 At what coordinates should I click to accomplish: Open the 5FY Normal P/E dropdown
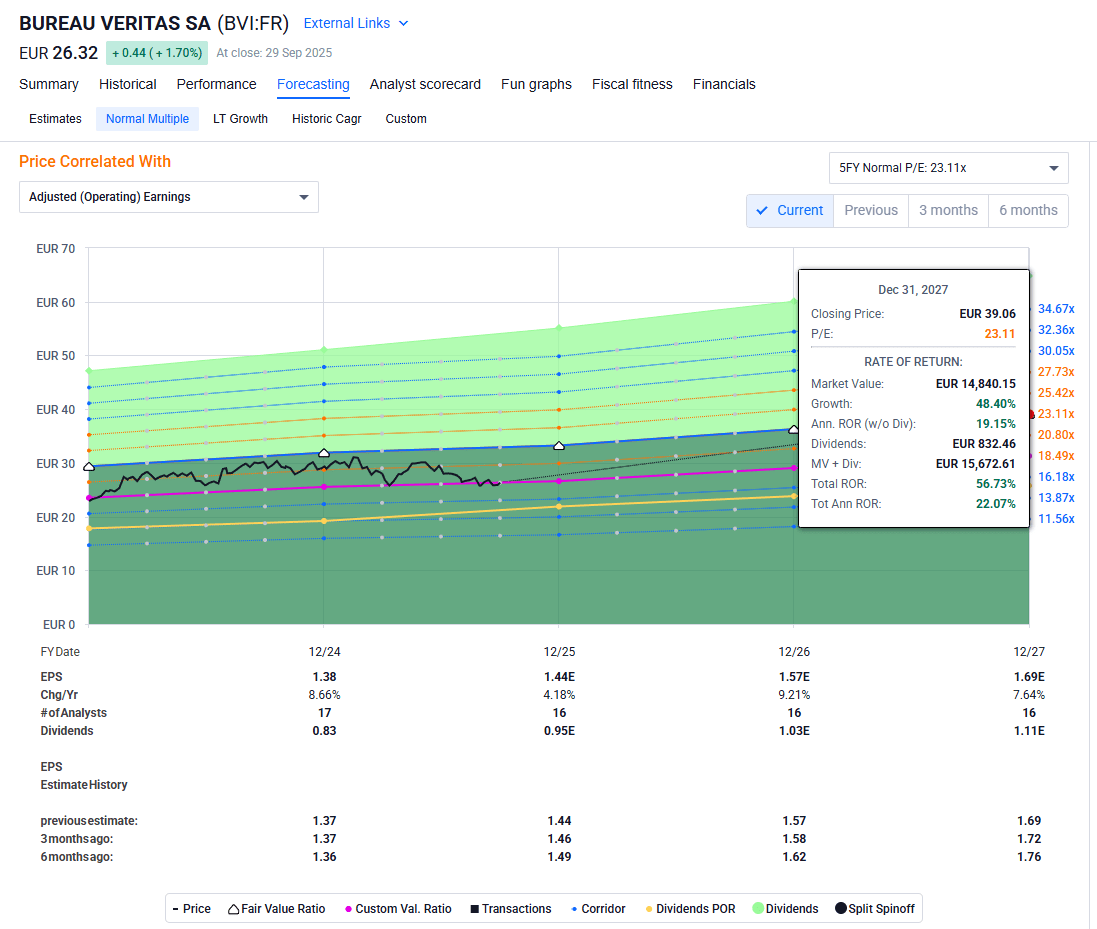948,167
